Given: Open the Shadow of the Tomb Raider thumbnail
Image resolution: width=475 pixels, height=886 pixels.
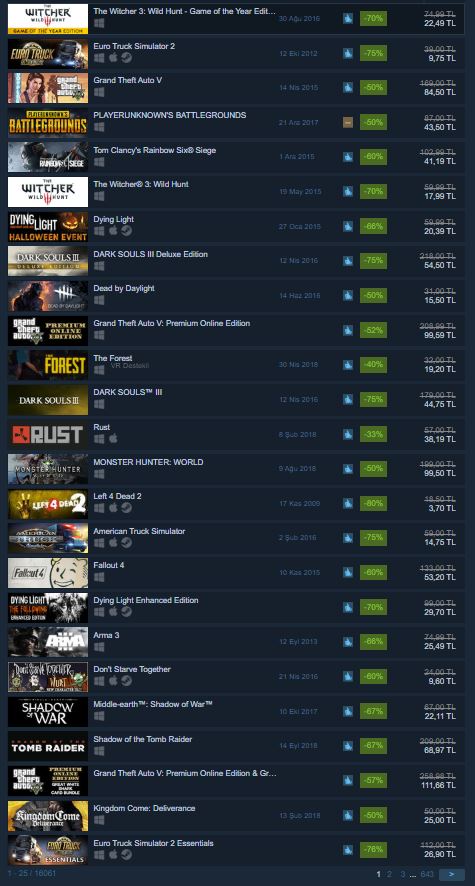Looking at the screenshot, I should (48, 746).
